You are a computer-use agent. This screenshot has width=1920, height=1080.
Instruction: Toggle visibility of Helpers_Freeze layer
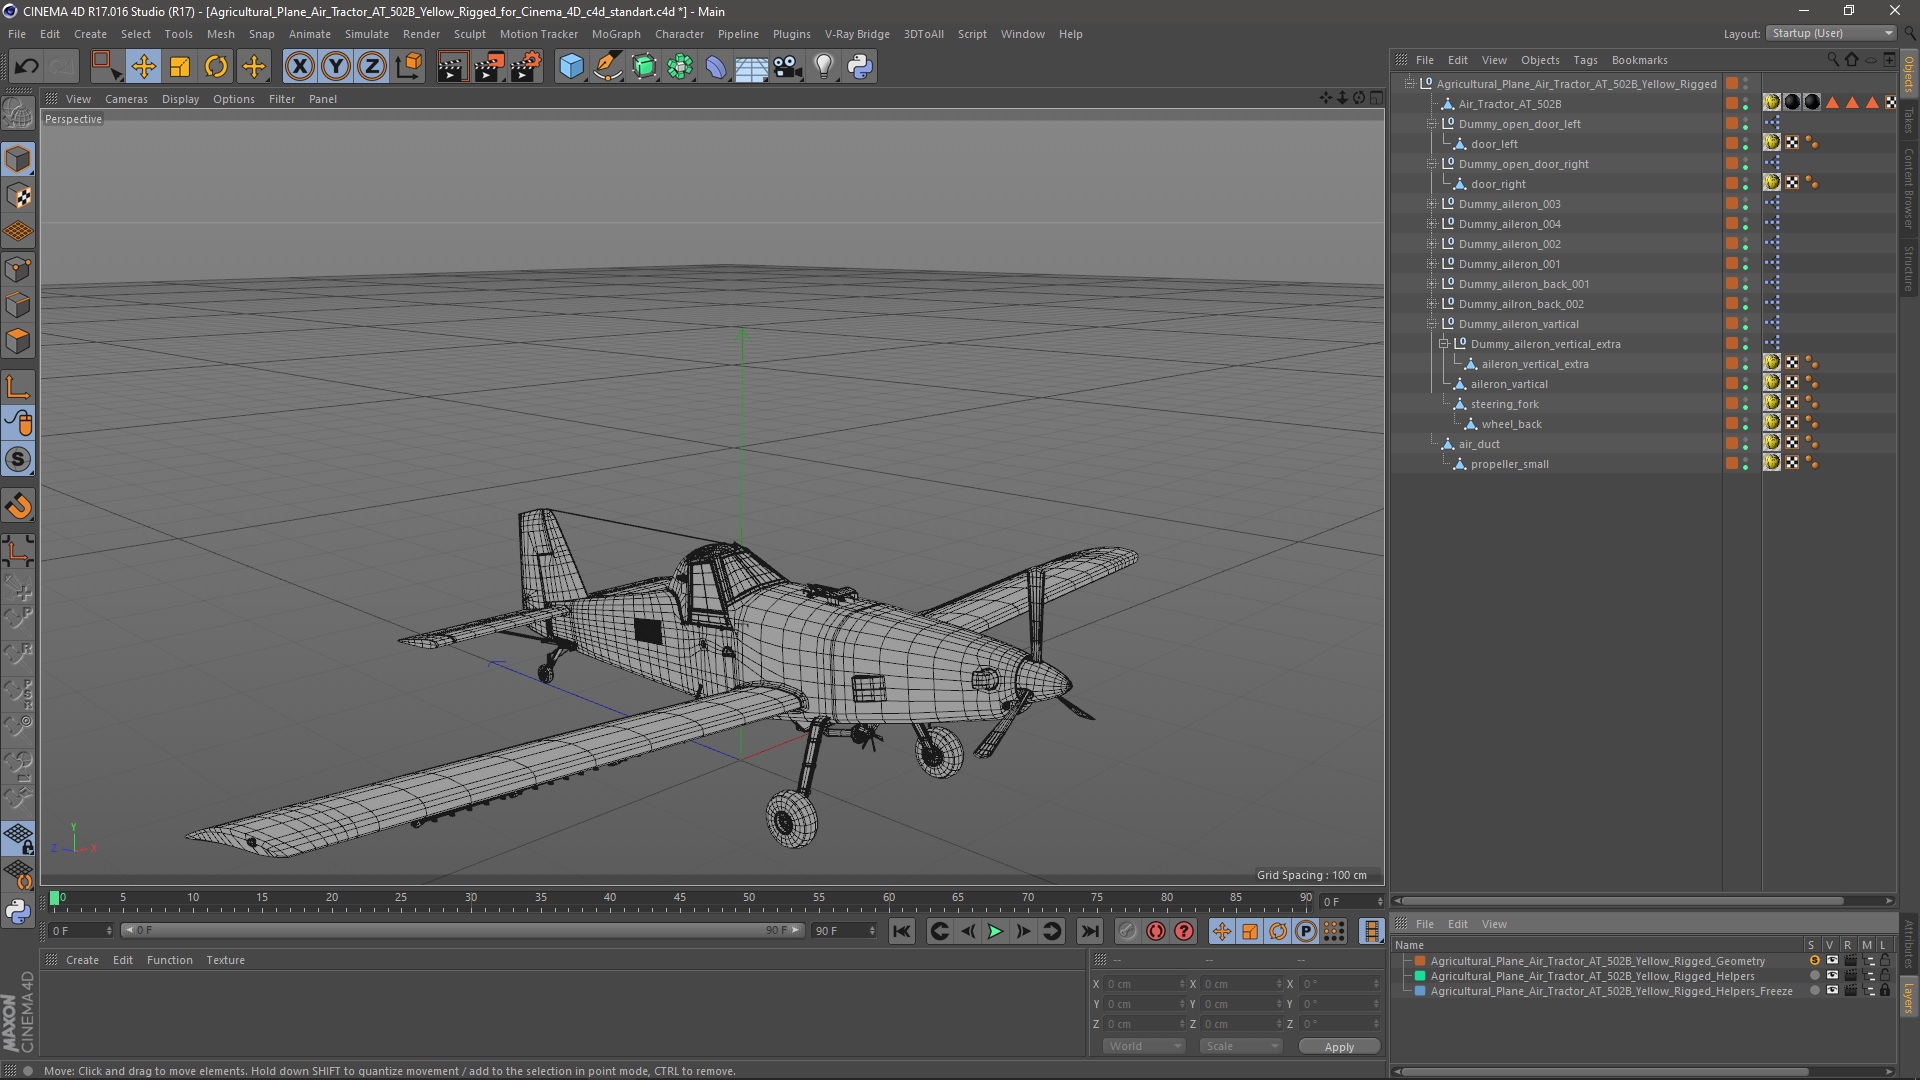[1832, 991]
